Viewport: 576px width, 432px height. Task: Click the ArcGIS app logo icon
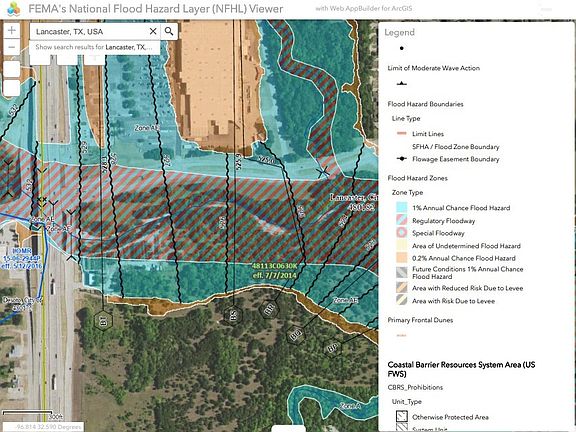[14, 9]
